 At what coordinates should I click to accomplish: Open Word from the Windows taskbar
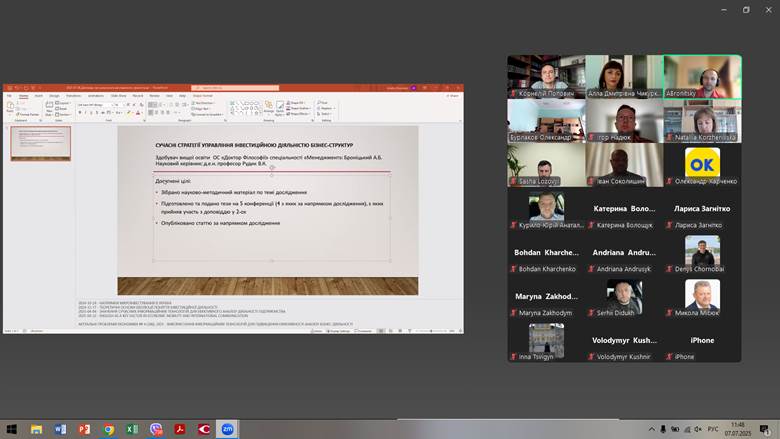click(60, 429)
